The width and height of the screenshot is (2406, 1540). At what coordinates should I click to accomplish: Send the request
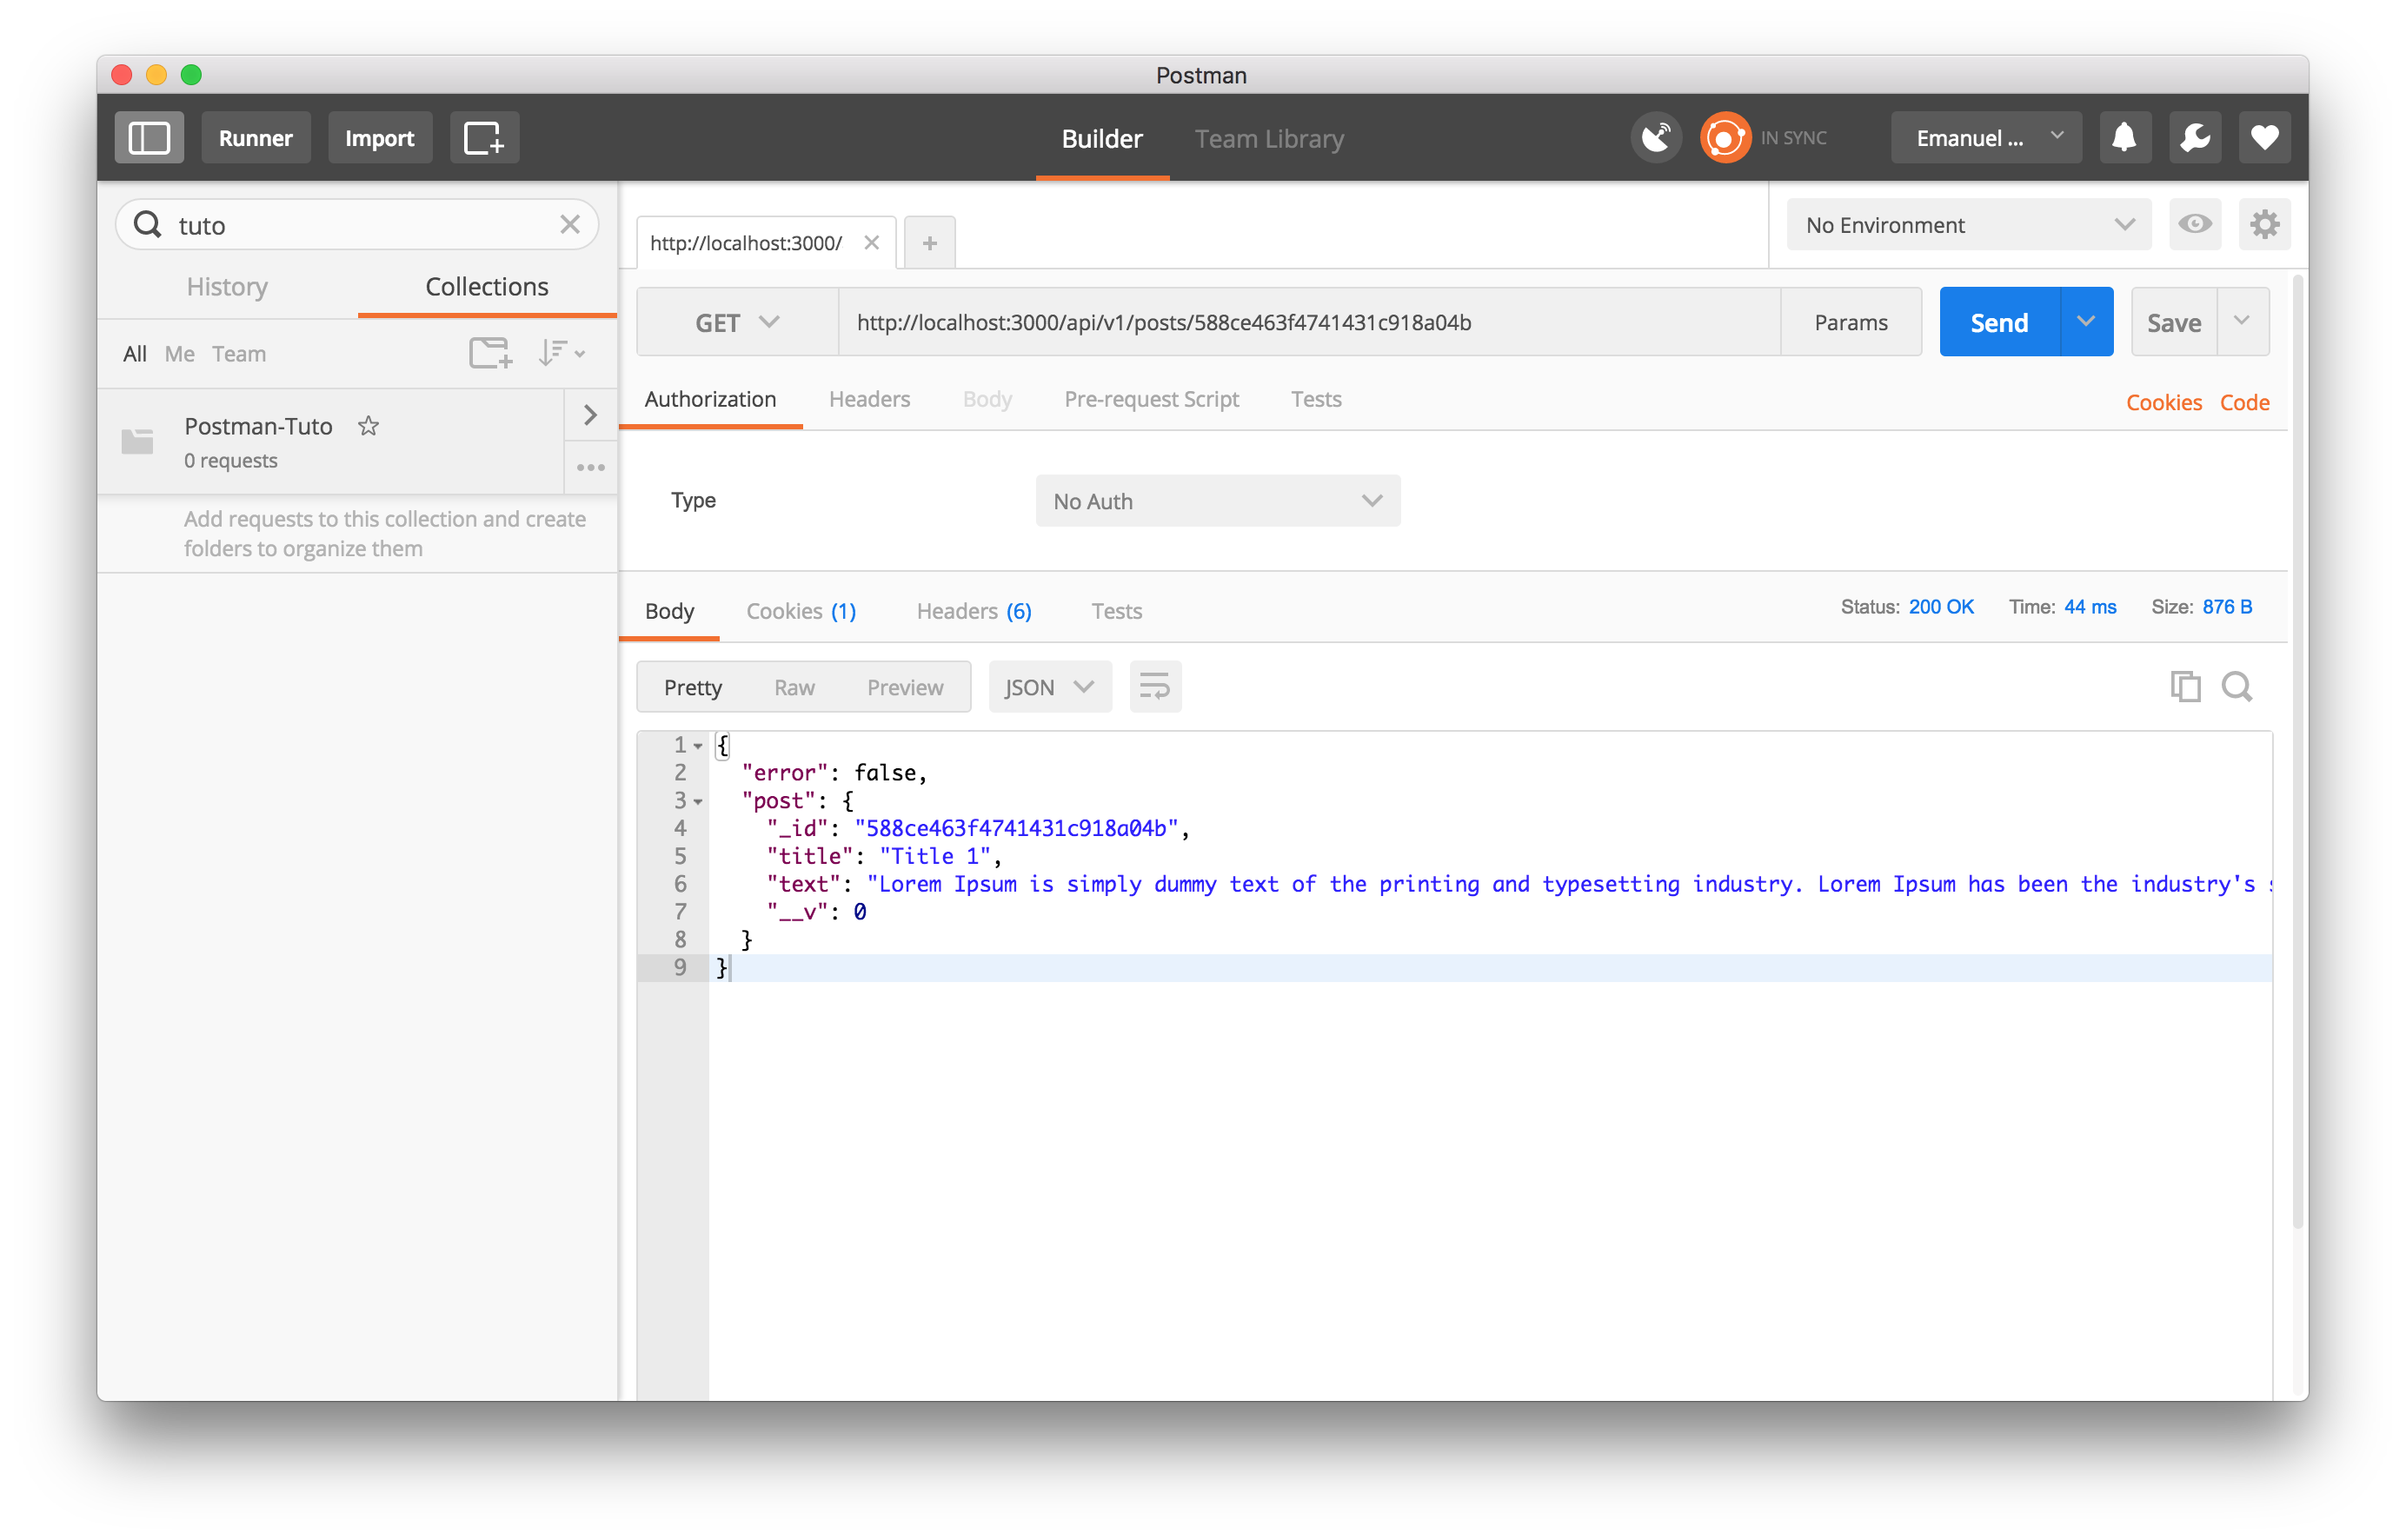pyautogui.click(x=1999, y=322)
